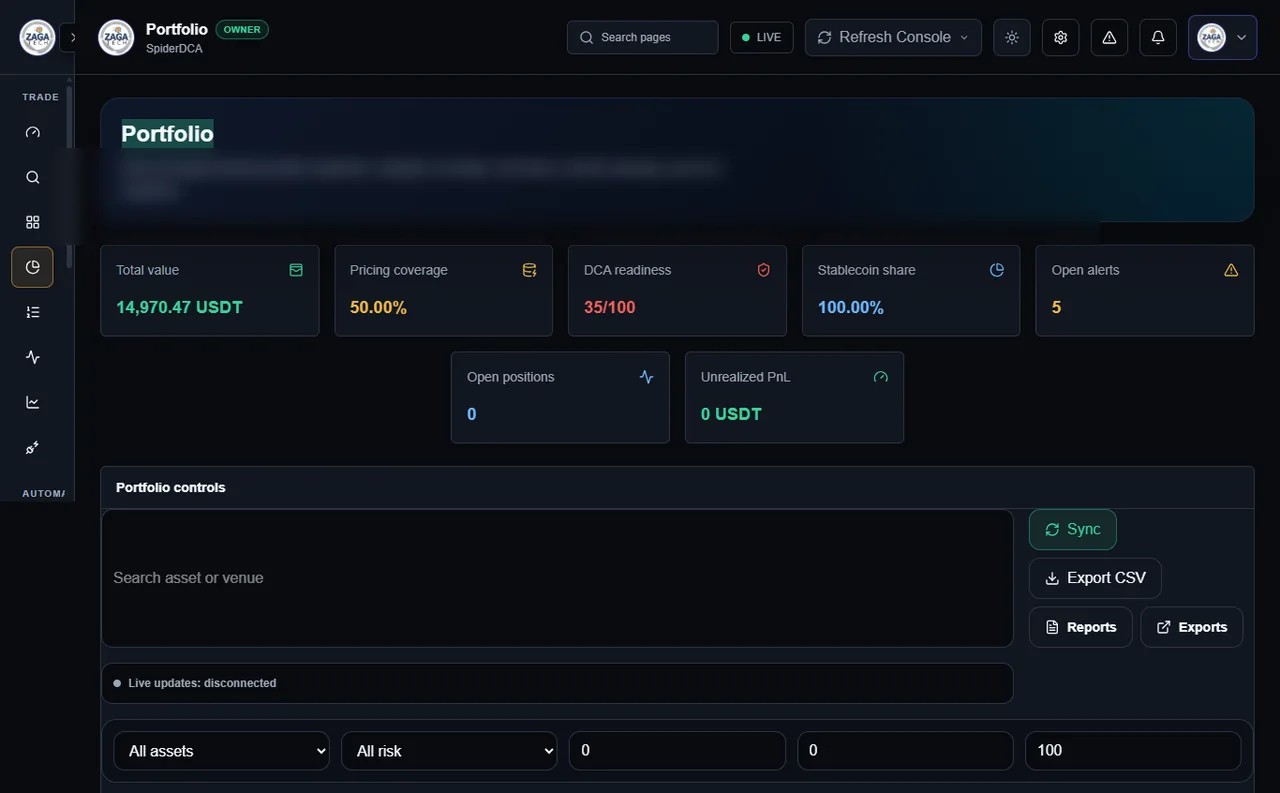Click the Open positions pulse icon

(646, 377)
